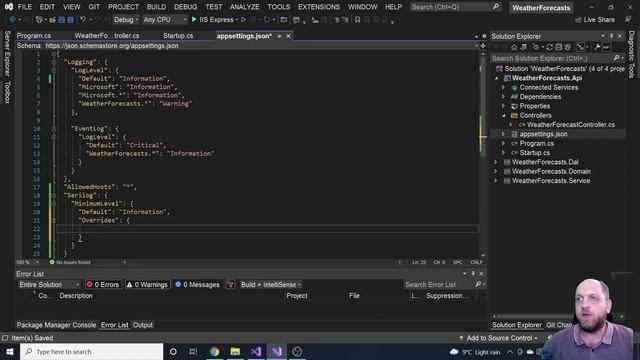Click Solution Explorer Show All Files icon
This screenshot has width=640, height=360.
567,47
